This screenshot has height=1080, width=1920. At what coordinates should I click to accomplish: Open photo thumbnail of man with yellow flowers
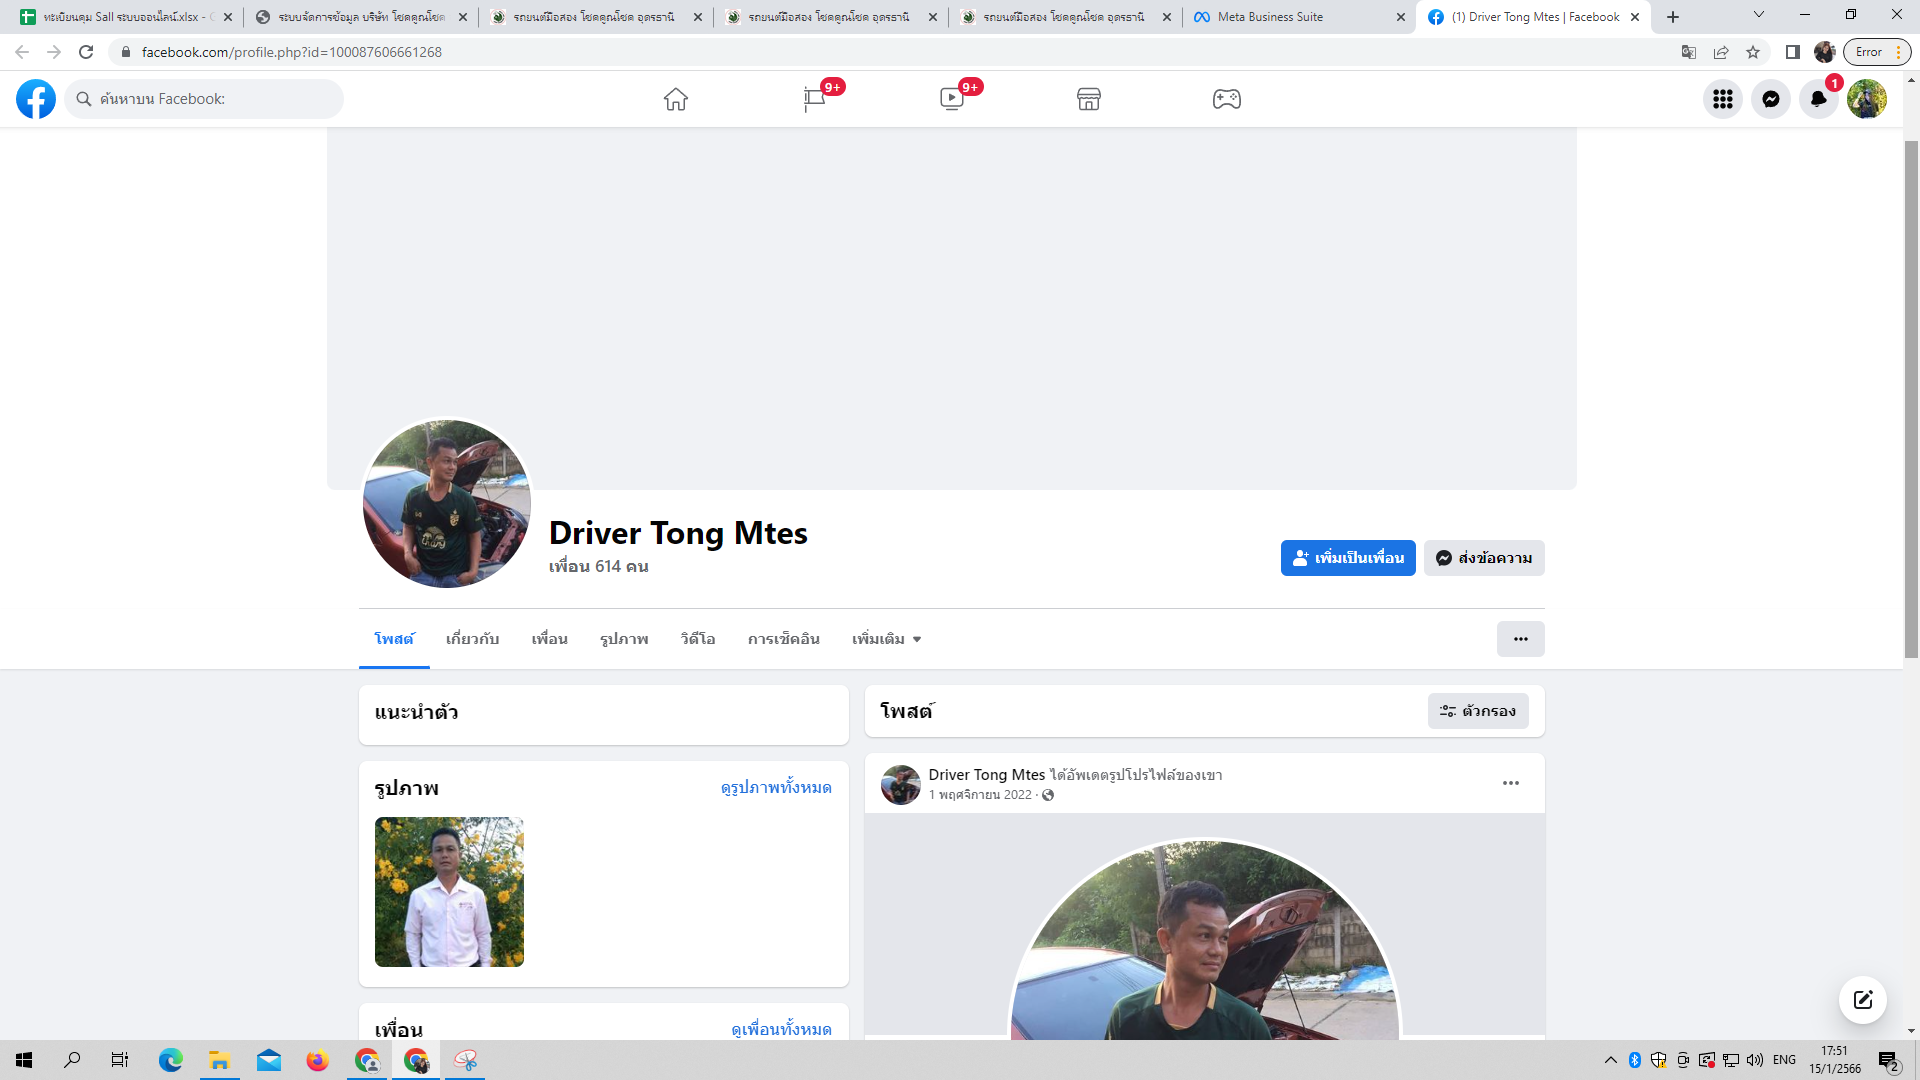point(449,892)
